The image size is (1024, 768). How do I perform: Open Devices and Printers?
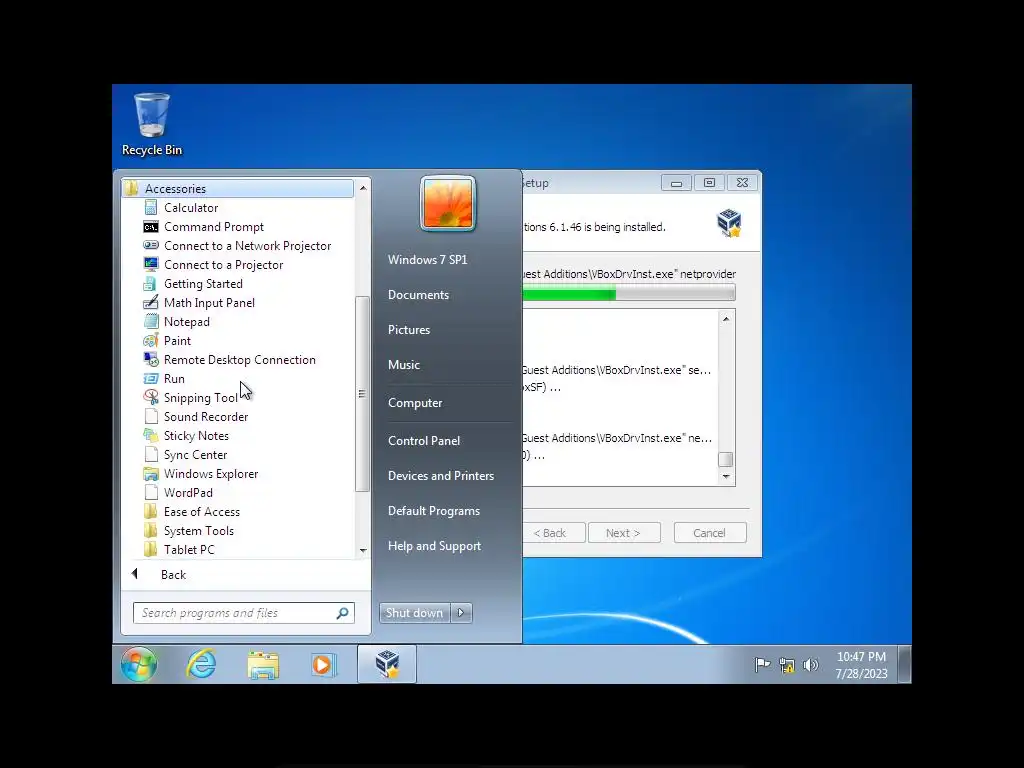point(441,475)
